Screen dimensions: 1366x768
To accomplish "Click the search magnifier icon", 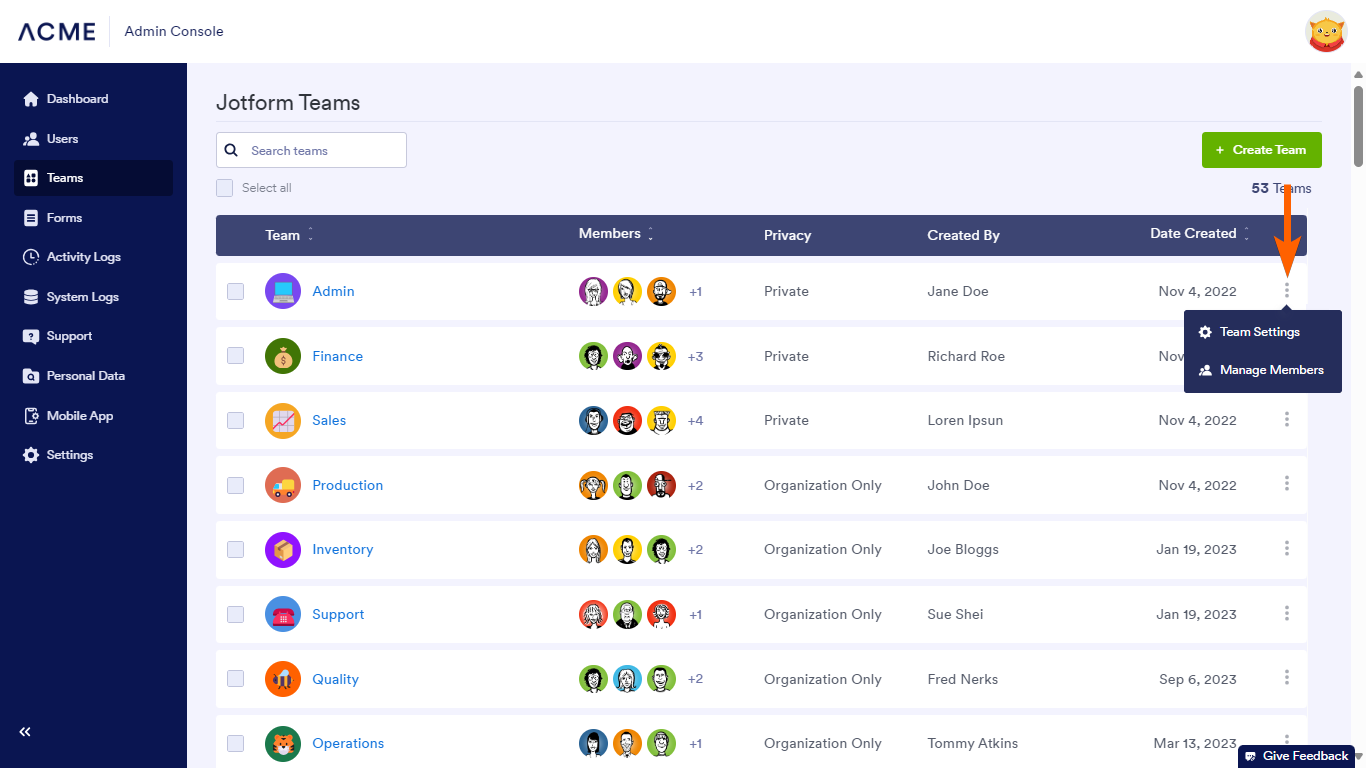I will tap(231, 150).
